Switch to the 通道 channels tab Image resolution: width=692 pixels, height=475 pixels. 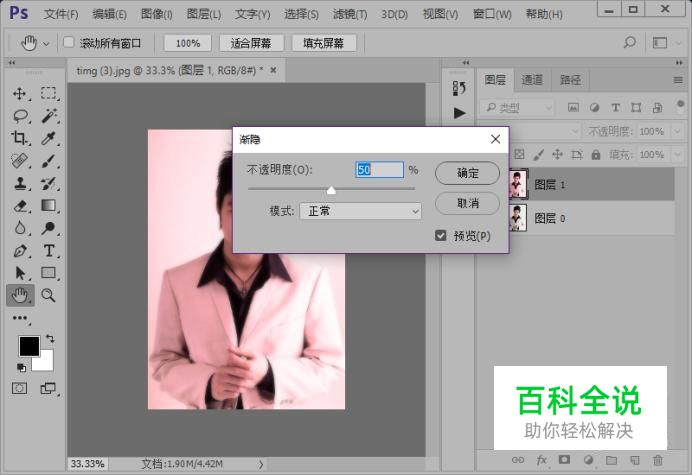click(x=532, y=80)
